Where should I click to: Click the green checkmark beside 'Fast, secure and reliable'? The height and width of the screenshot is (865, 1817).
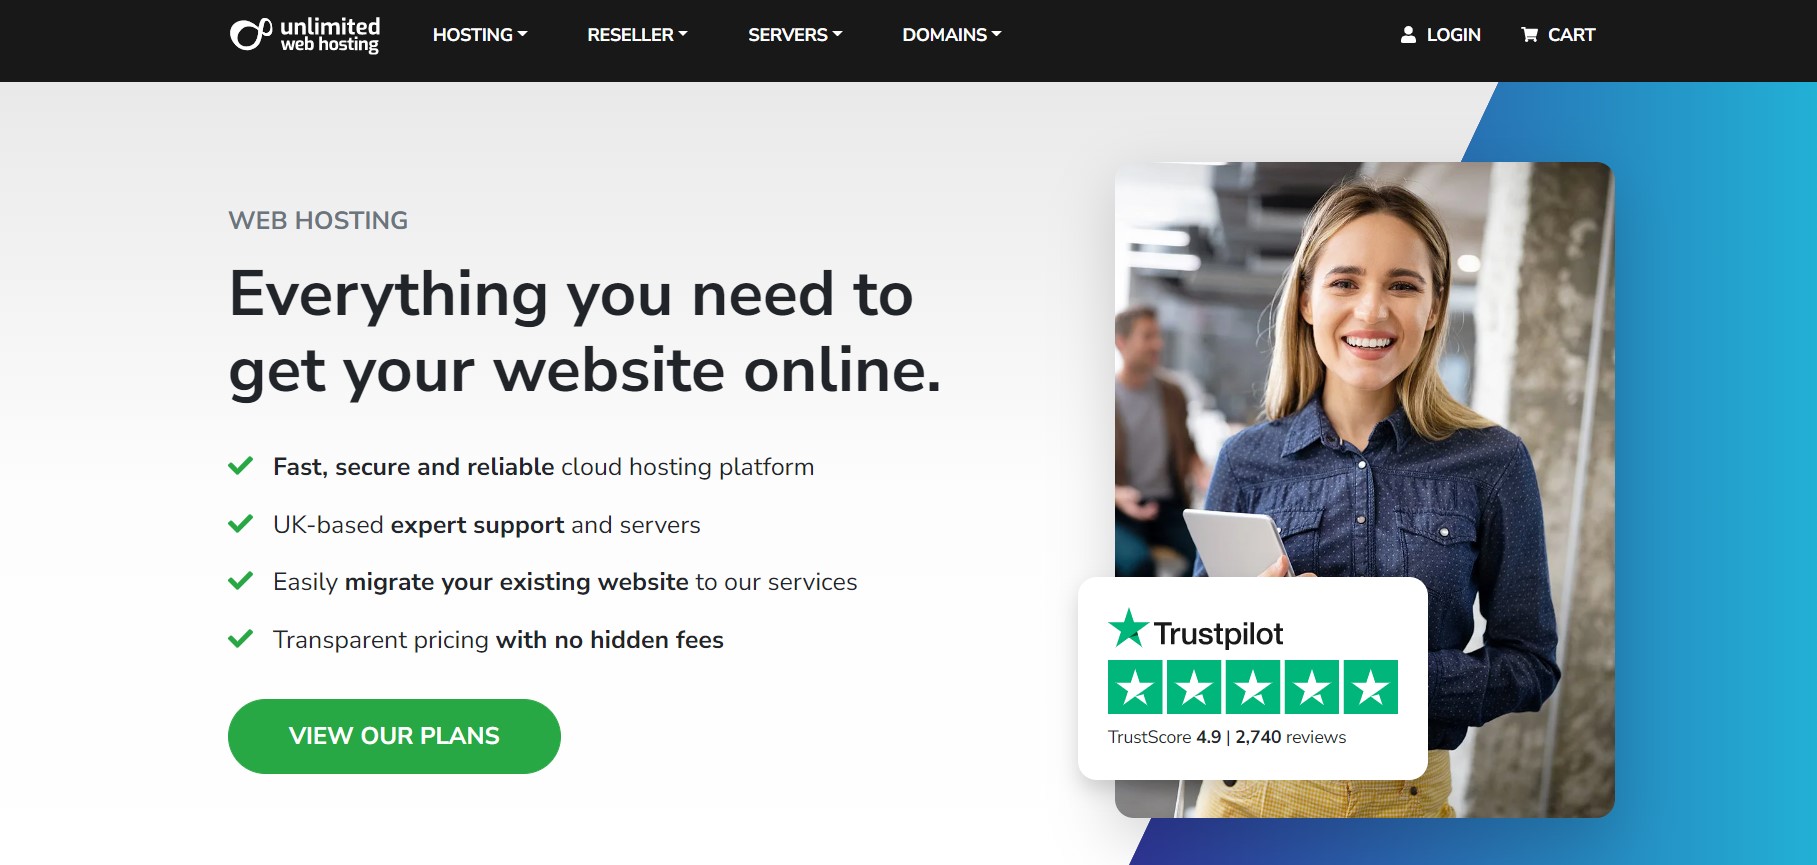click(x=240, y=466)
